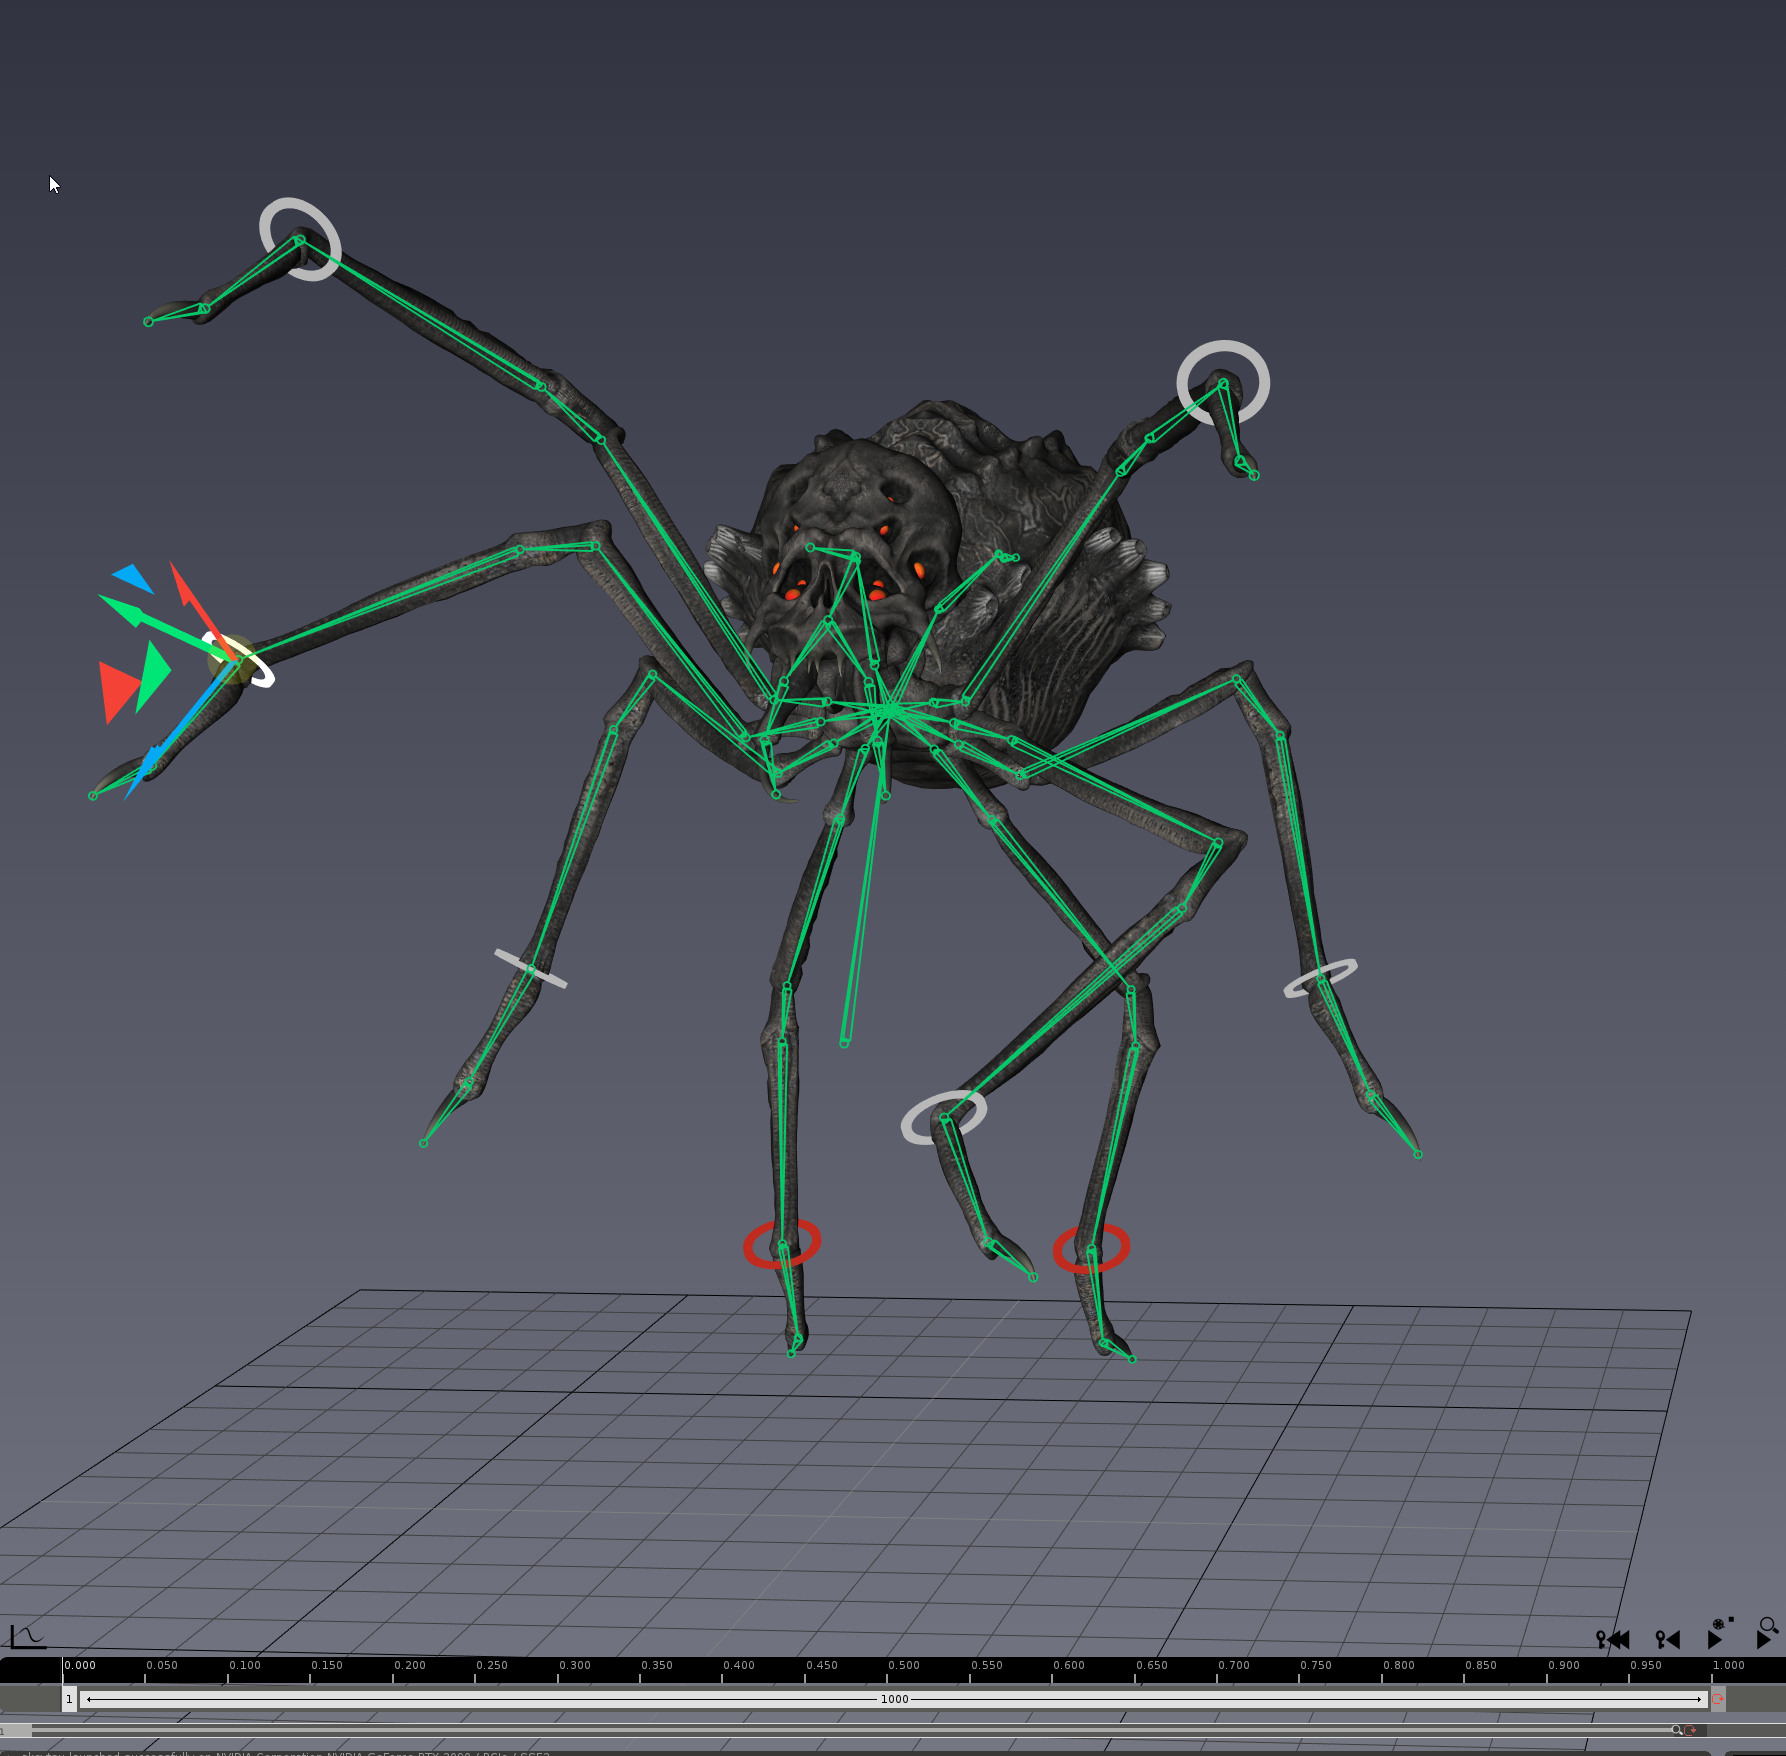1786x1756 pixels.
Task: Click the frame range bar labeled 1000
Action: (894, 1699)
